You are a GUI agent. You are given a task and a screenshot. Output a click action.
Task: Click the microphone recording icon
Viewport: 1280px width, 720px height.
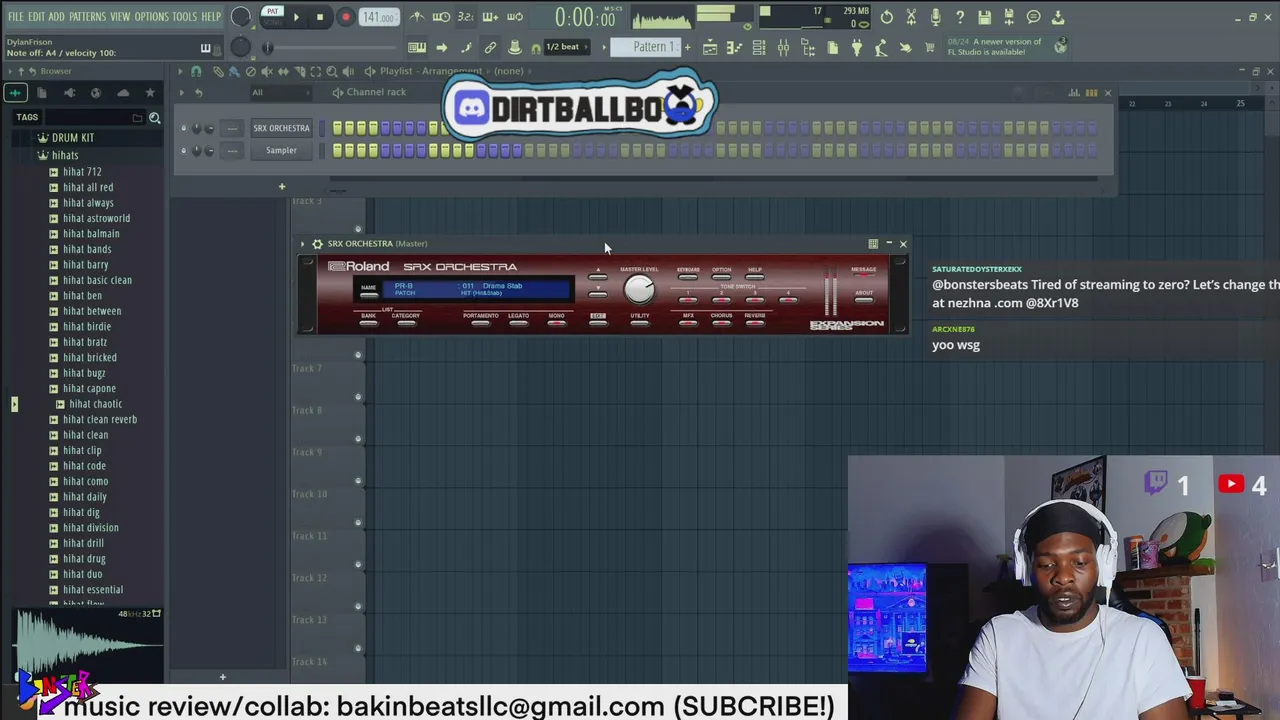[935, 17]
